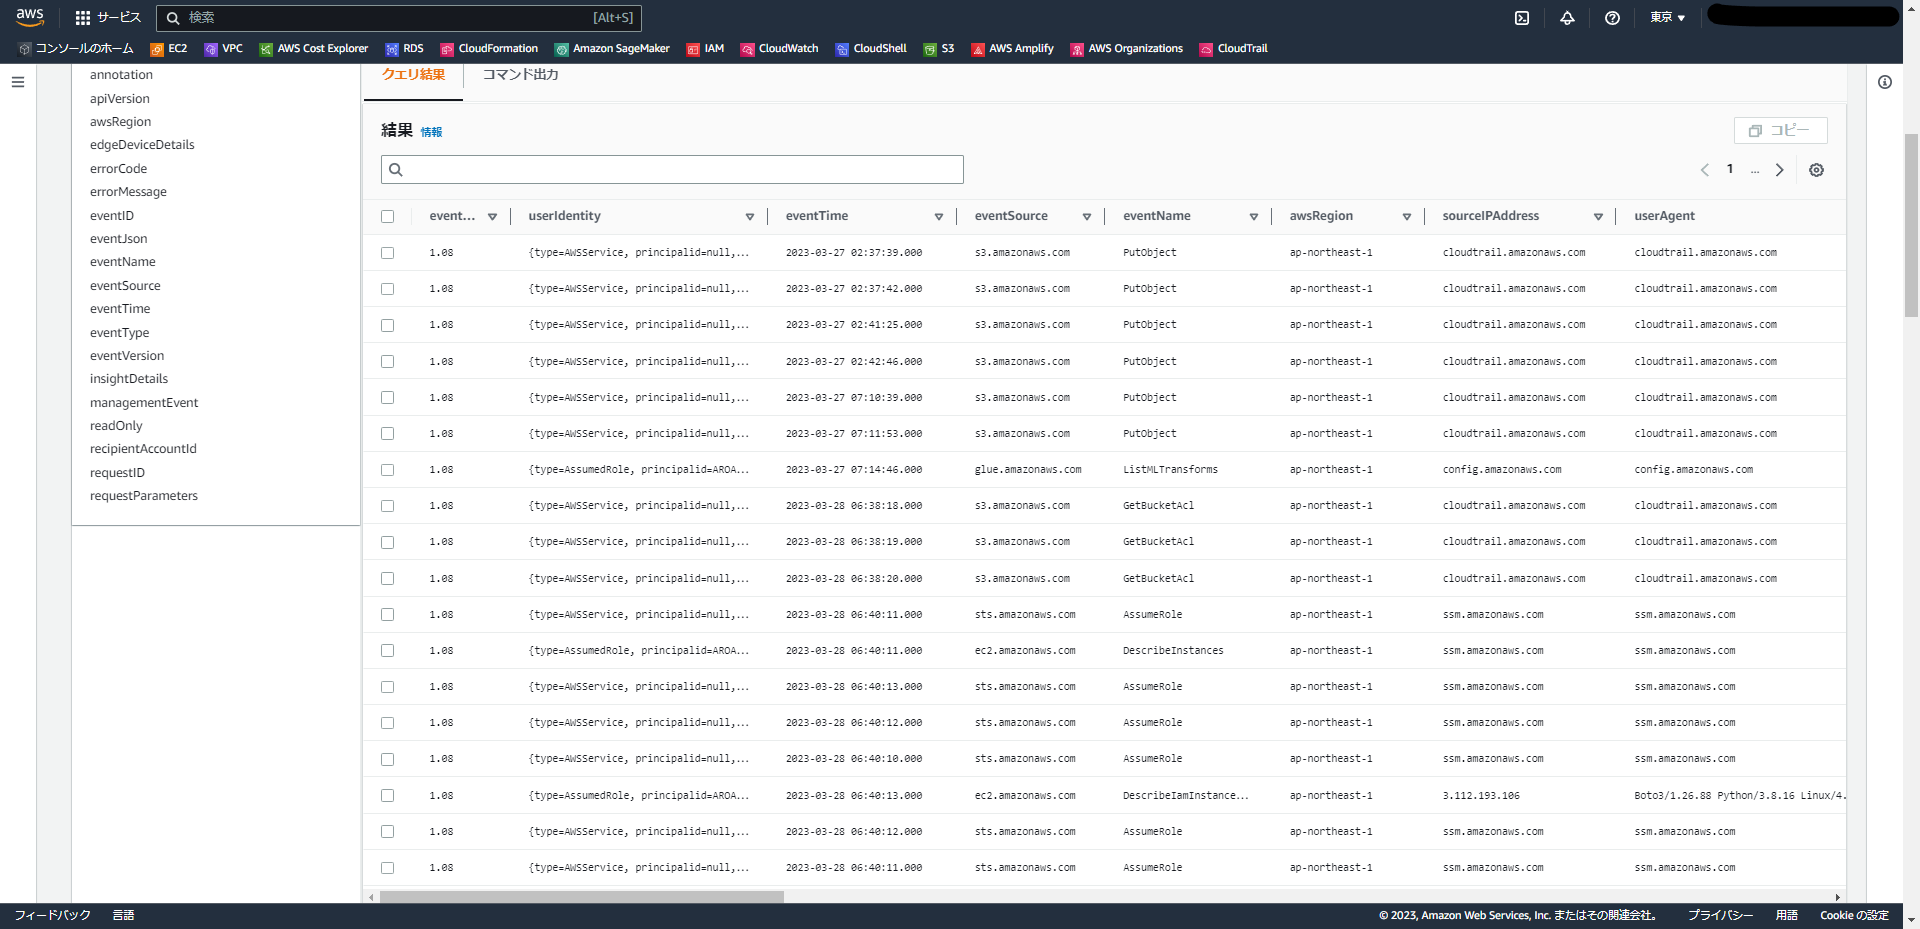This screenshot has height=929, width=1920.
Task: Check the ListMLTransforms row checkbox
Action: point(388,470)
